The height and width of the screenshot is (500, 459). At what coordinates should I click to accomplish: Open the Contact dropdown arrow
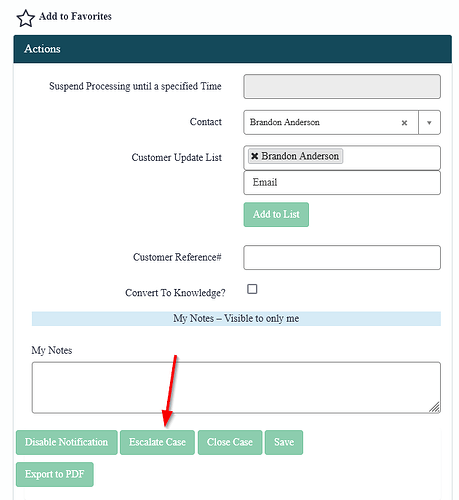point(429,123)
